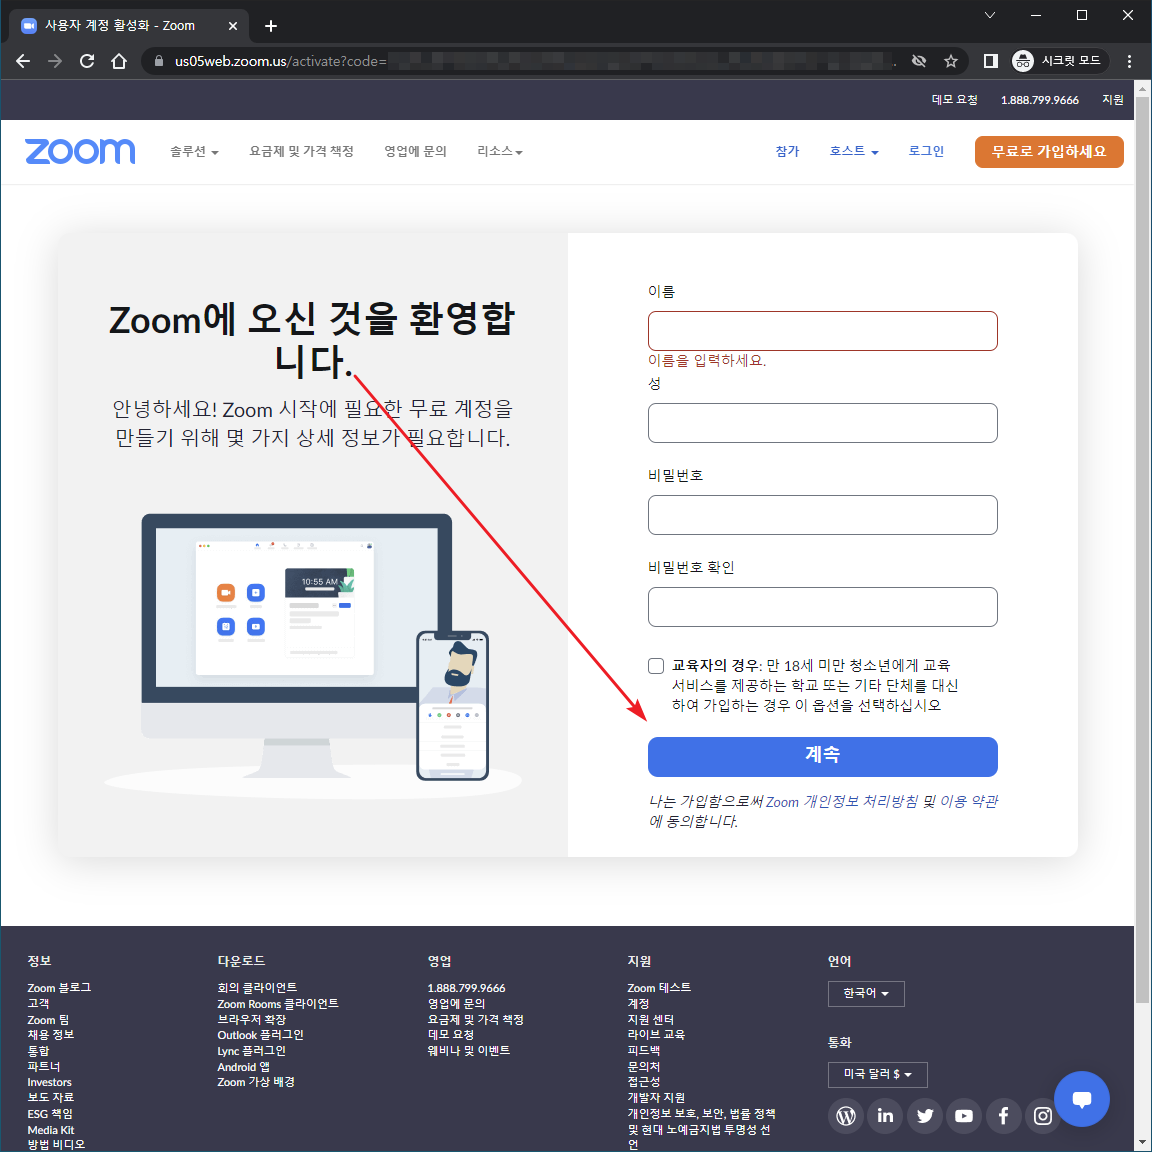Click the page vertical scrollbar

(1142, 549)
